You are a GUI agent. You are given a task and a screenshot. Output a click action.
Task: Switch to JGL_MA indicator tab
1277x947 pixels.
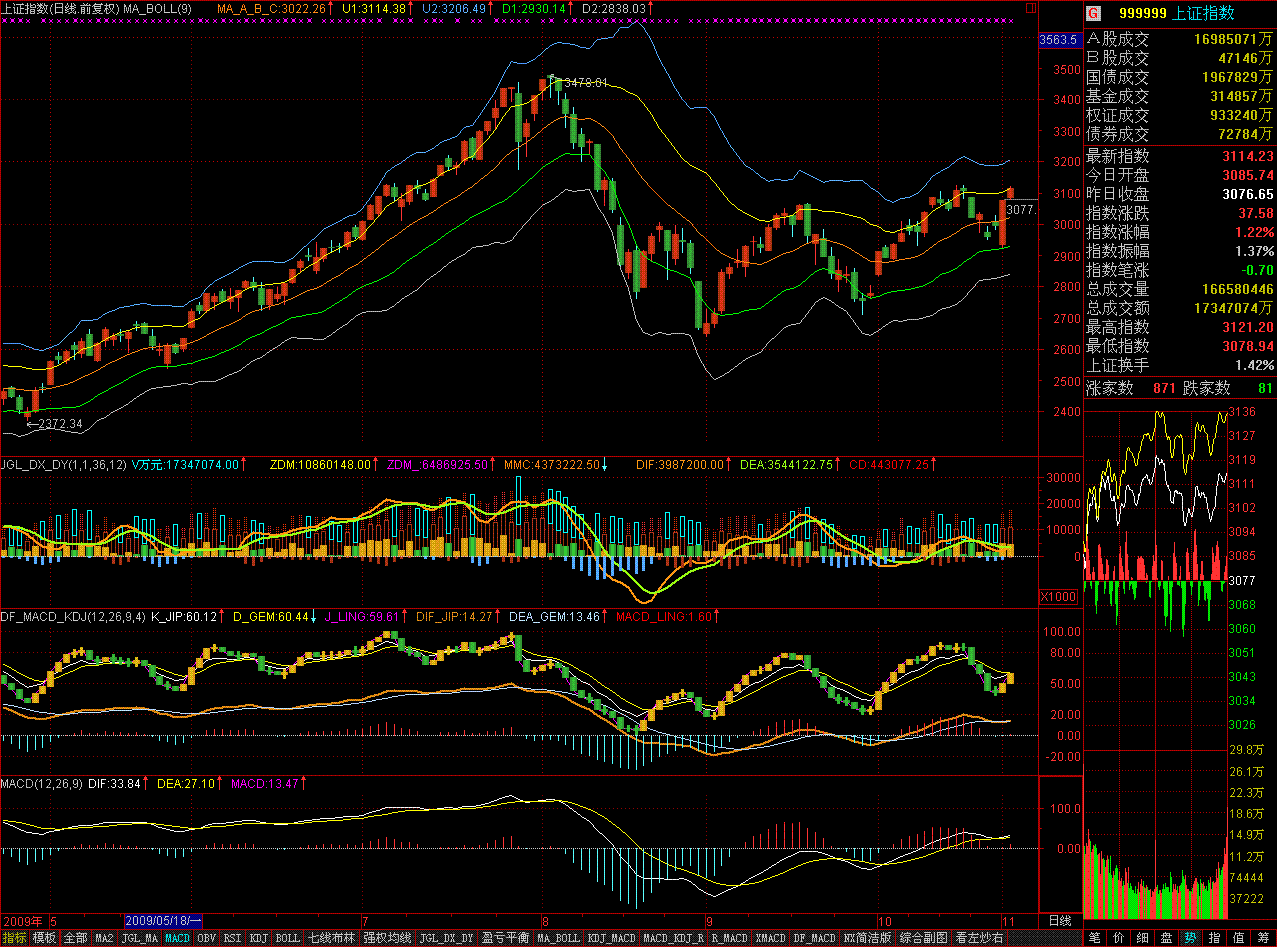[x=140, y=938]
